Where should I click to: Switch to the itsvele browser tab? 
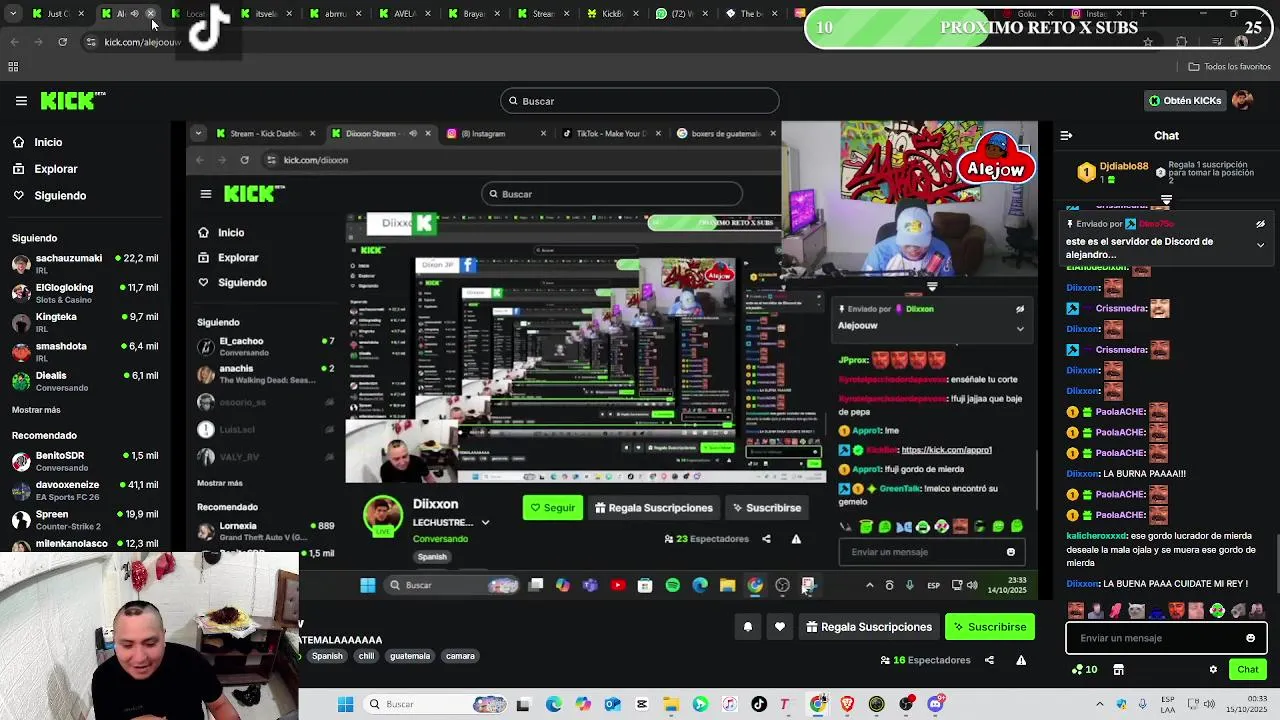[x=266, y=14]
